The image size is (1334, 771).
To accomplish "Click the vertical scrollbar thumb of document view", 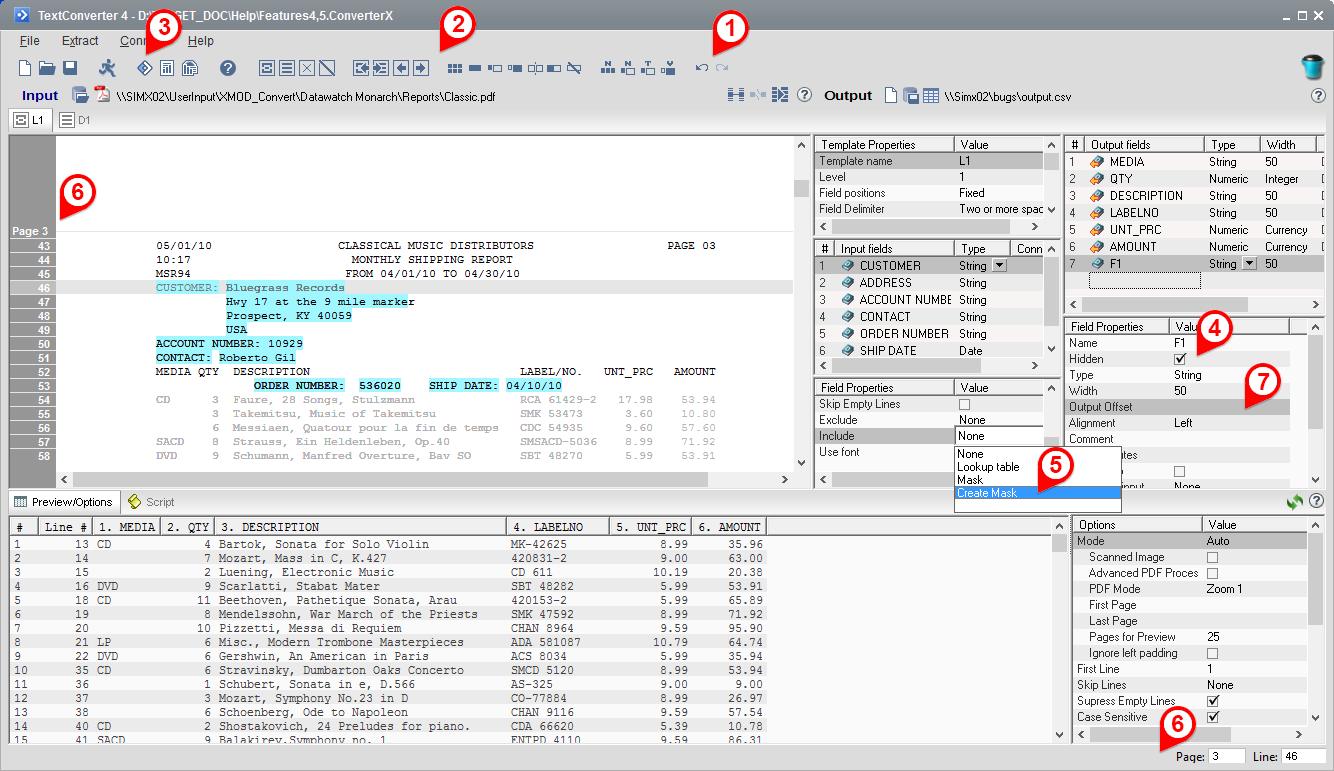I will tap(801, 189).
